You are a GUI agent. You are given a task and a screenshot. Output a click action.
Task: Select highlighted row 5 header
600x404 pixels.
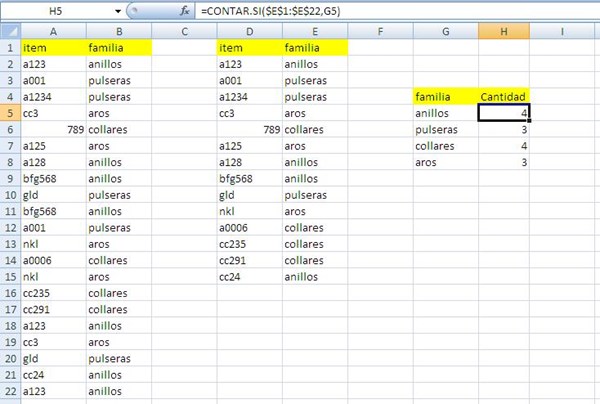click(10, 113)
